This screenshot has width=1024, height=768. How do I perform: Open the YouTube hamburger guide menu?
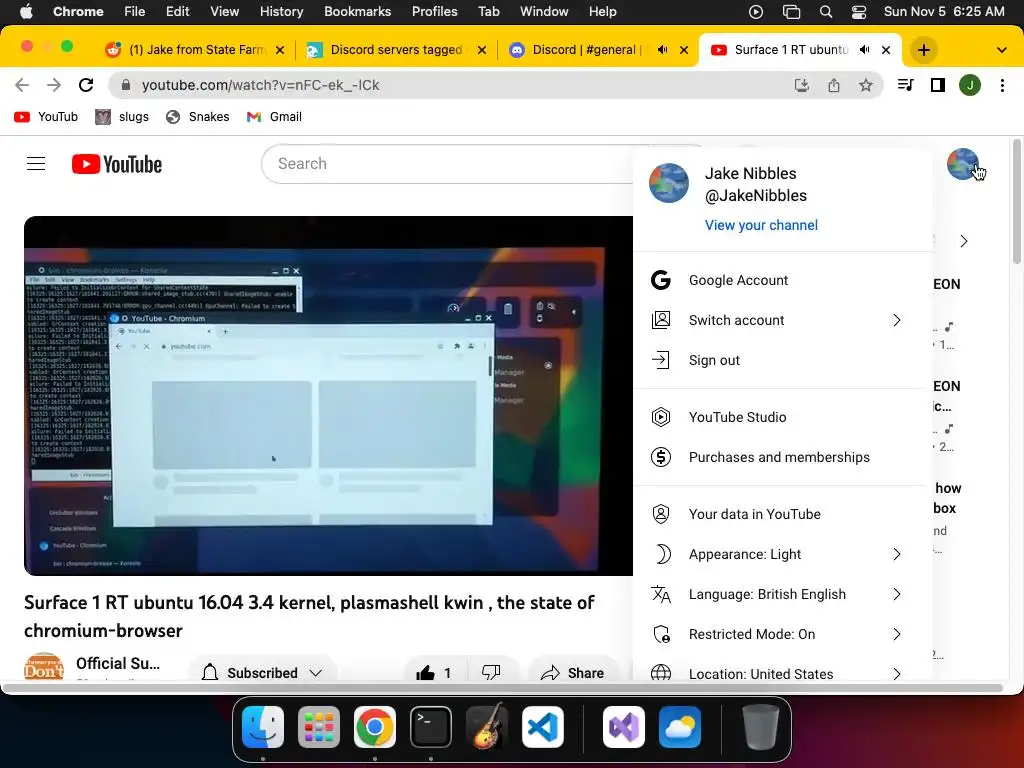coord(36,164)
